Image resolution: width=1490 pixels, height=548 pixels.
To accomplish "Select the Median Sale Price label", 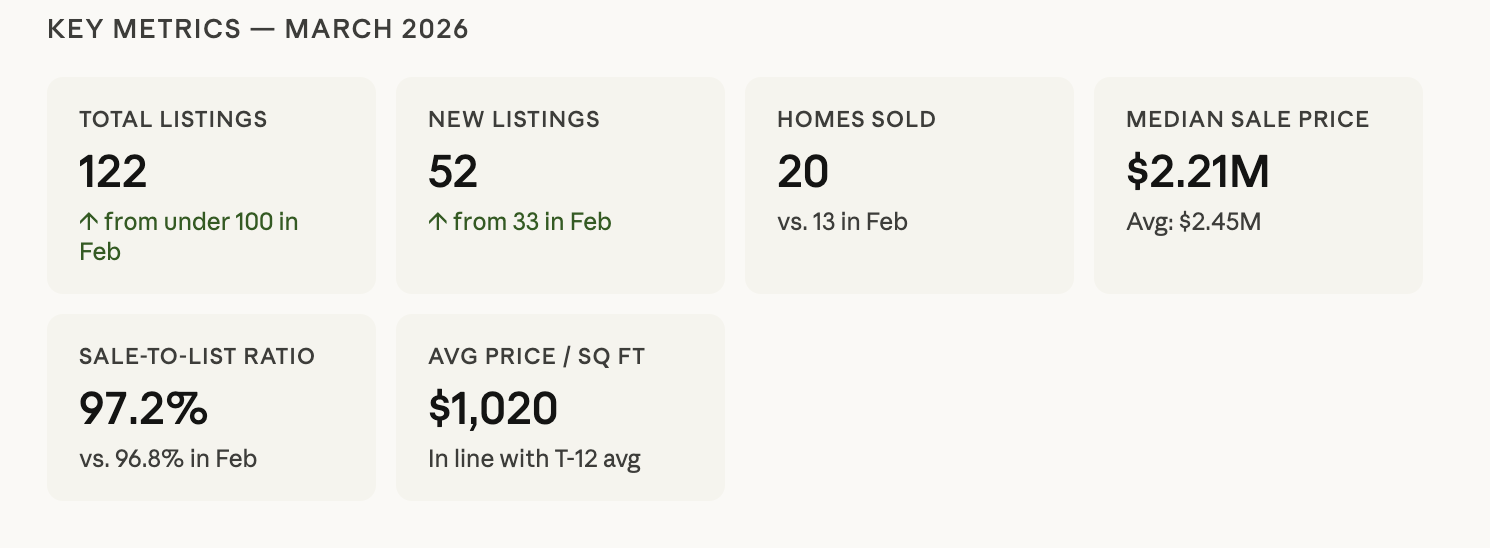I will [x=1247, y=120].
